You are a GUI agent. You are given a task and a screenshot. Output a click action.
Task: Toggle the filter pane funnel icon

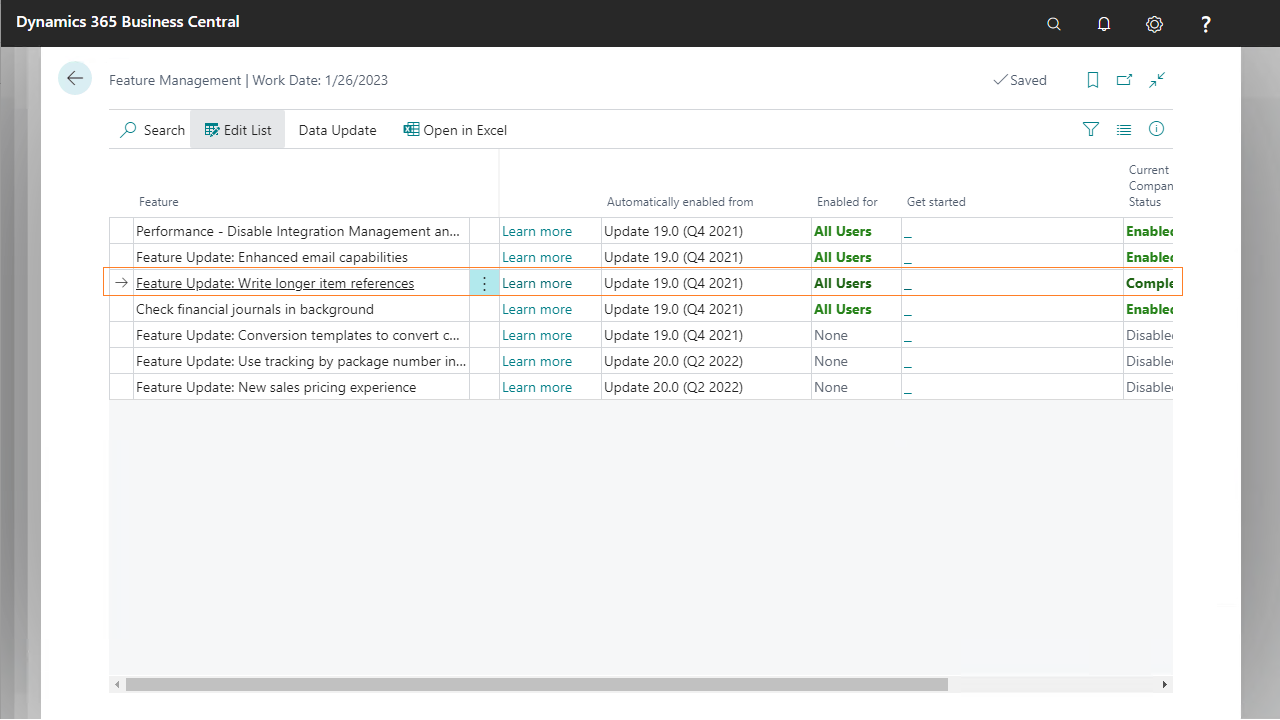[1091, 129]
